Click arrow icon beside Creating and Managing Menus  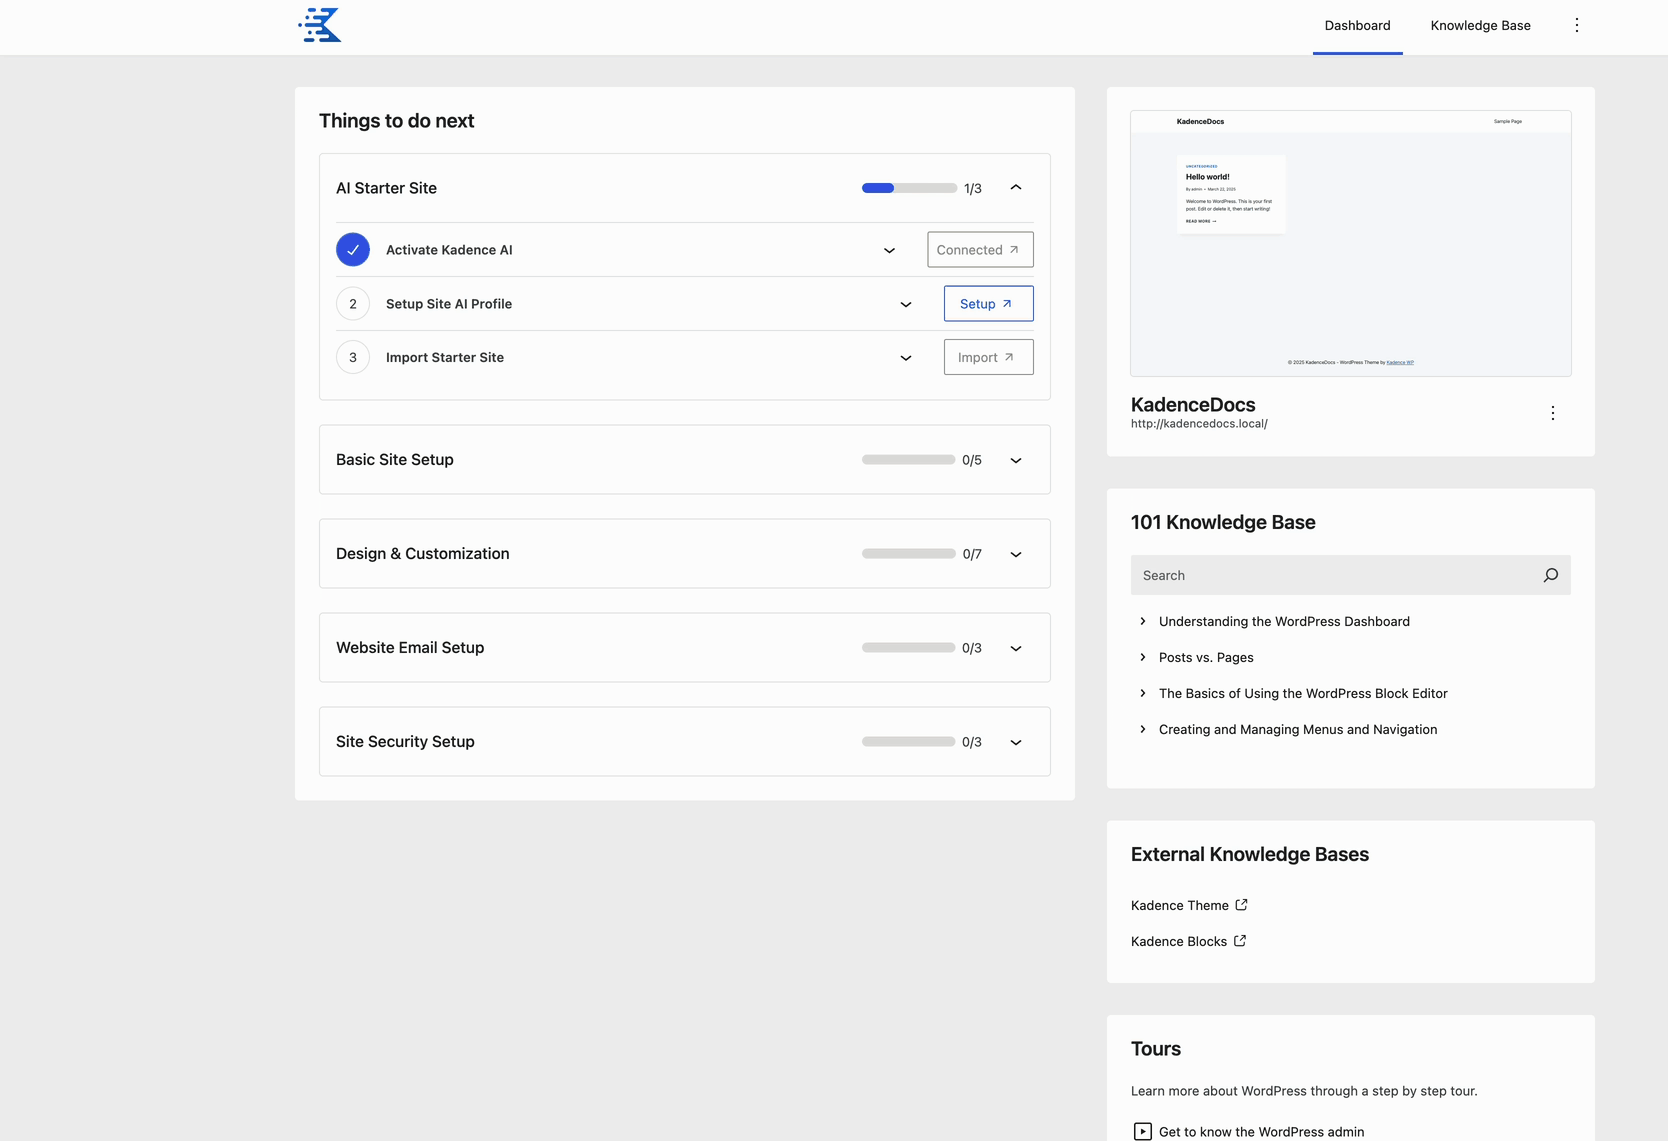1143,729
